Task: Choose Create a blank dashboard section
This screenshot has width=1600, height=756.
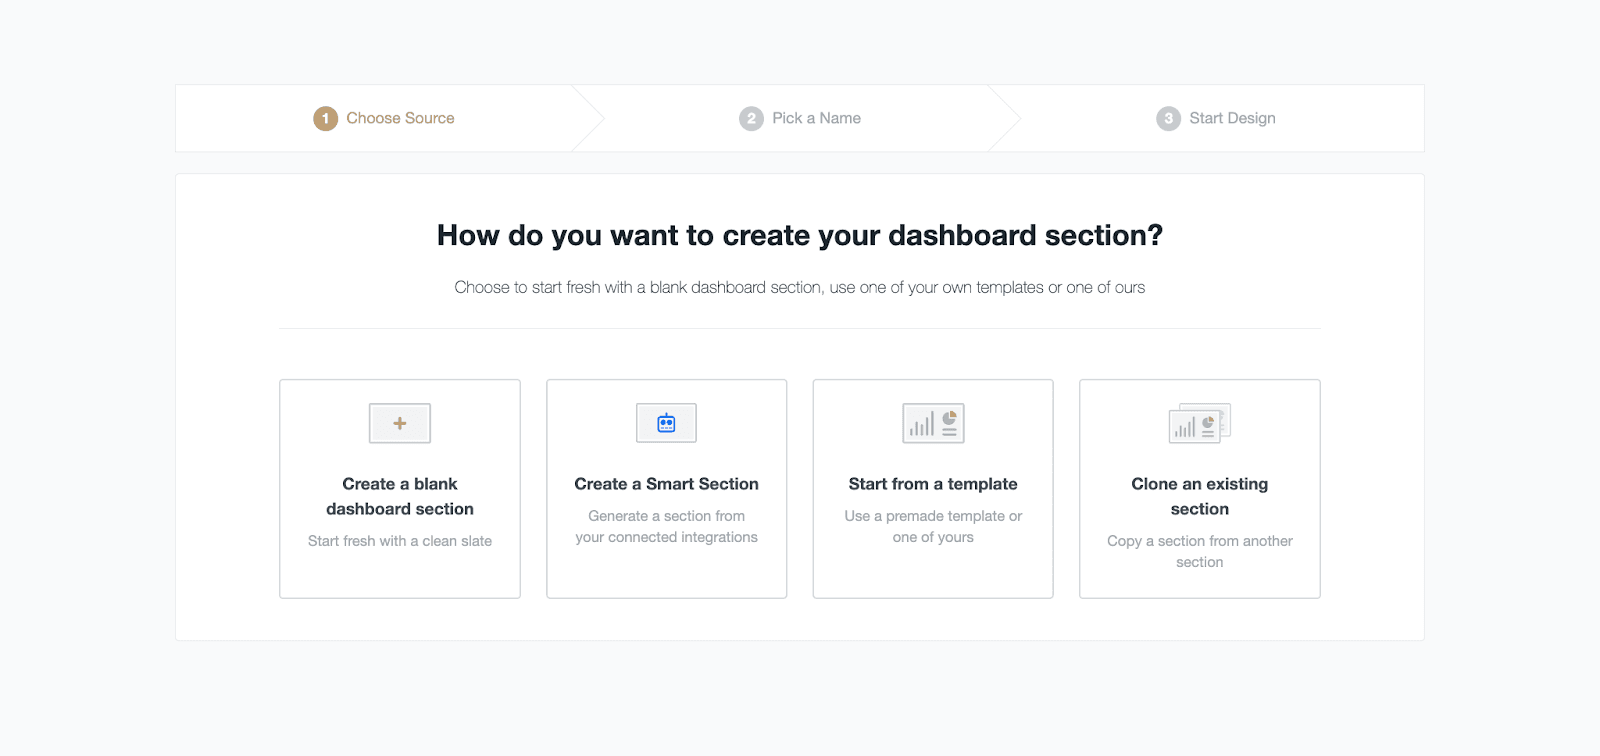Action: (x=399, y=489)
